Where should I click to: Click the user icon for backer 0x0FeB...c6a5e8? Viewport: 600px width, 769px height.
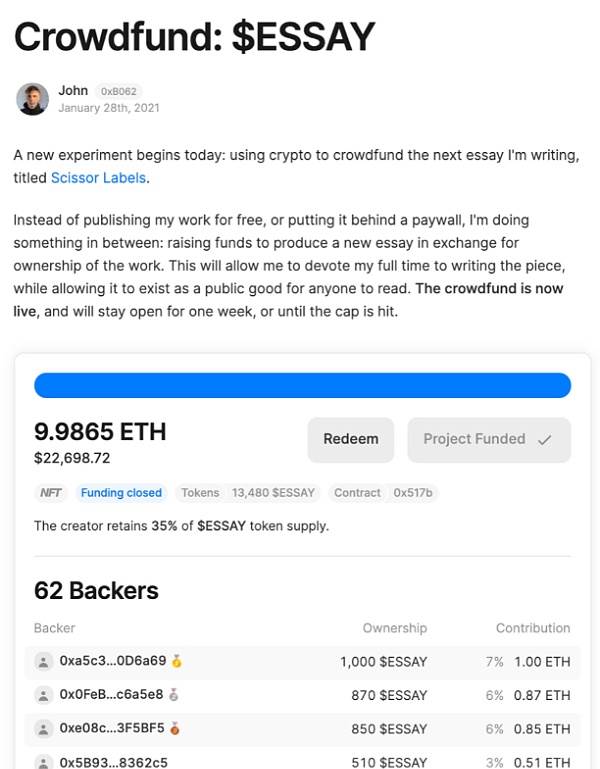click(x=43, y=695)
